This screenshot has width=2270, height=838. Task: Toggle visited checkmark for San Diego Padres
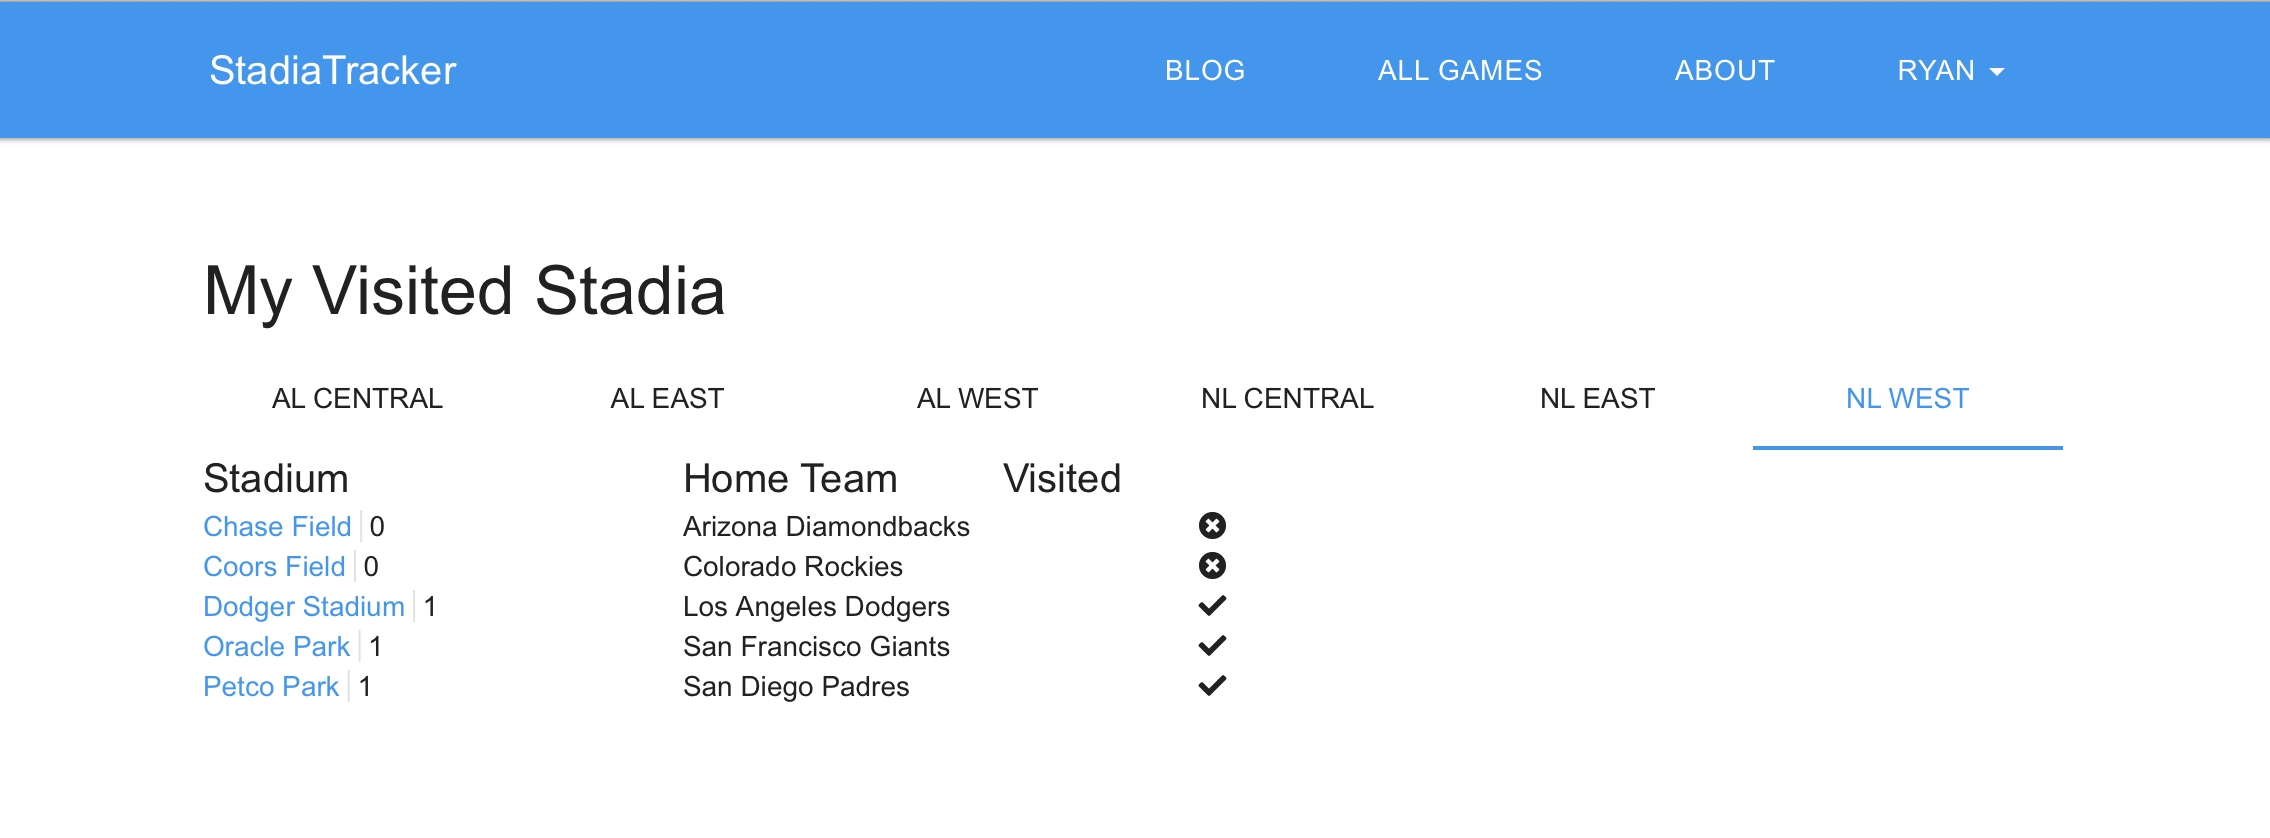click(x=1212, y=685)
